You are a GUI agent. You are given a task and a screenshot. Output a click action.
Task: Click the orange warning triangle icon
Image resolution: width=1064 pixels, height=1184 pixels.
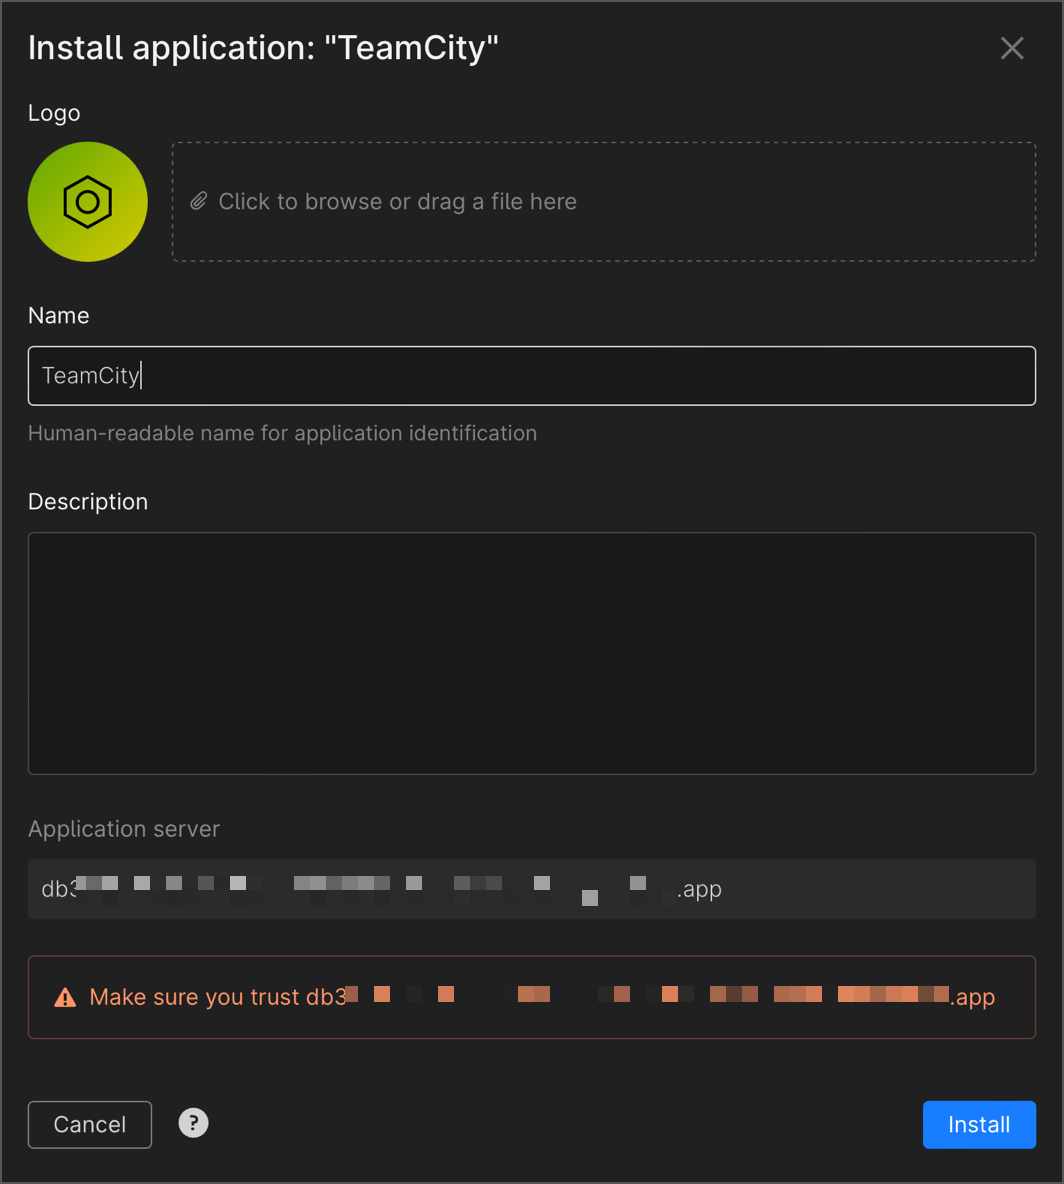67,996
